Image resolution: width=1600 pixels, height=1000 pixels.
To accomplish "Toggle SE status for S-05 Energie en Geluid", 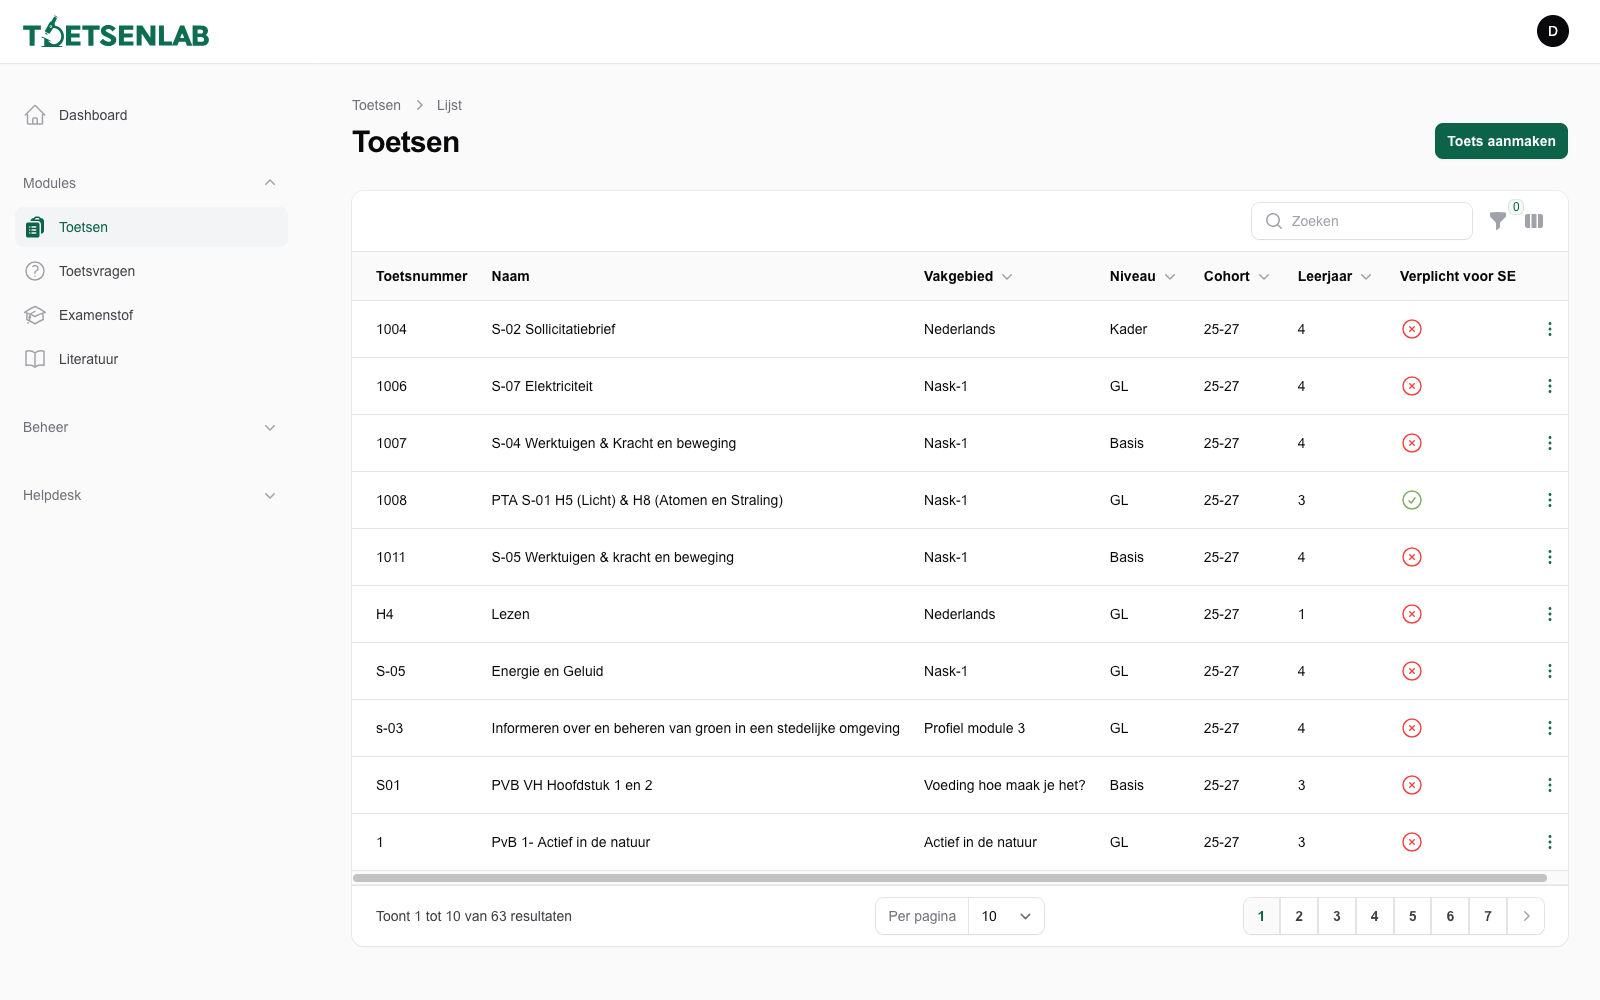I will (1412, 671).
